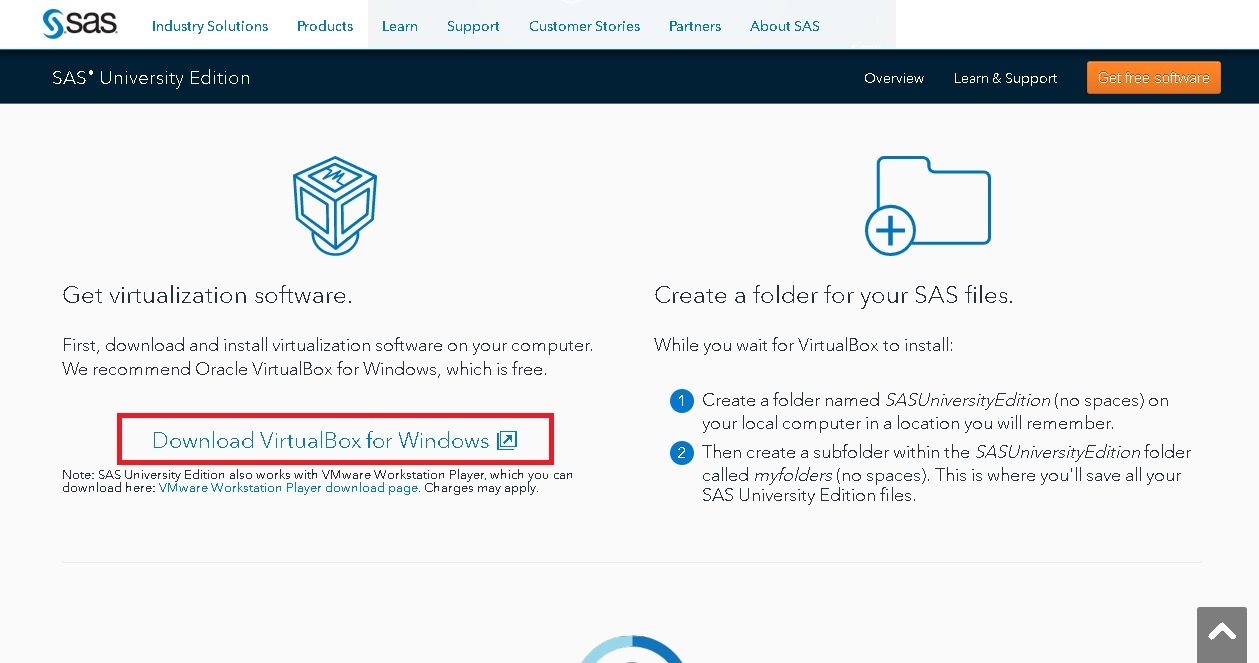
Task: Open the Support menu
Action: click(473, 26)
